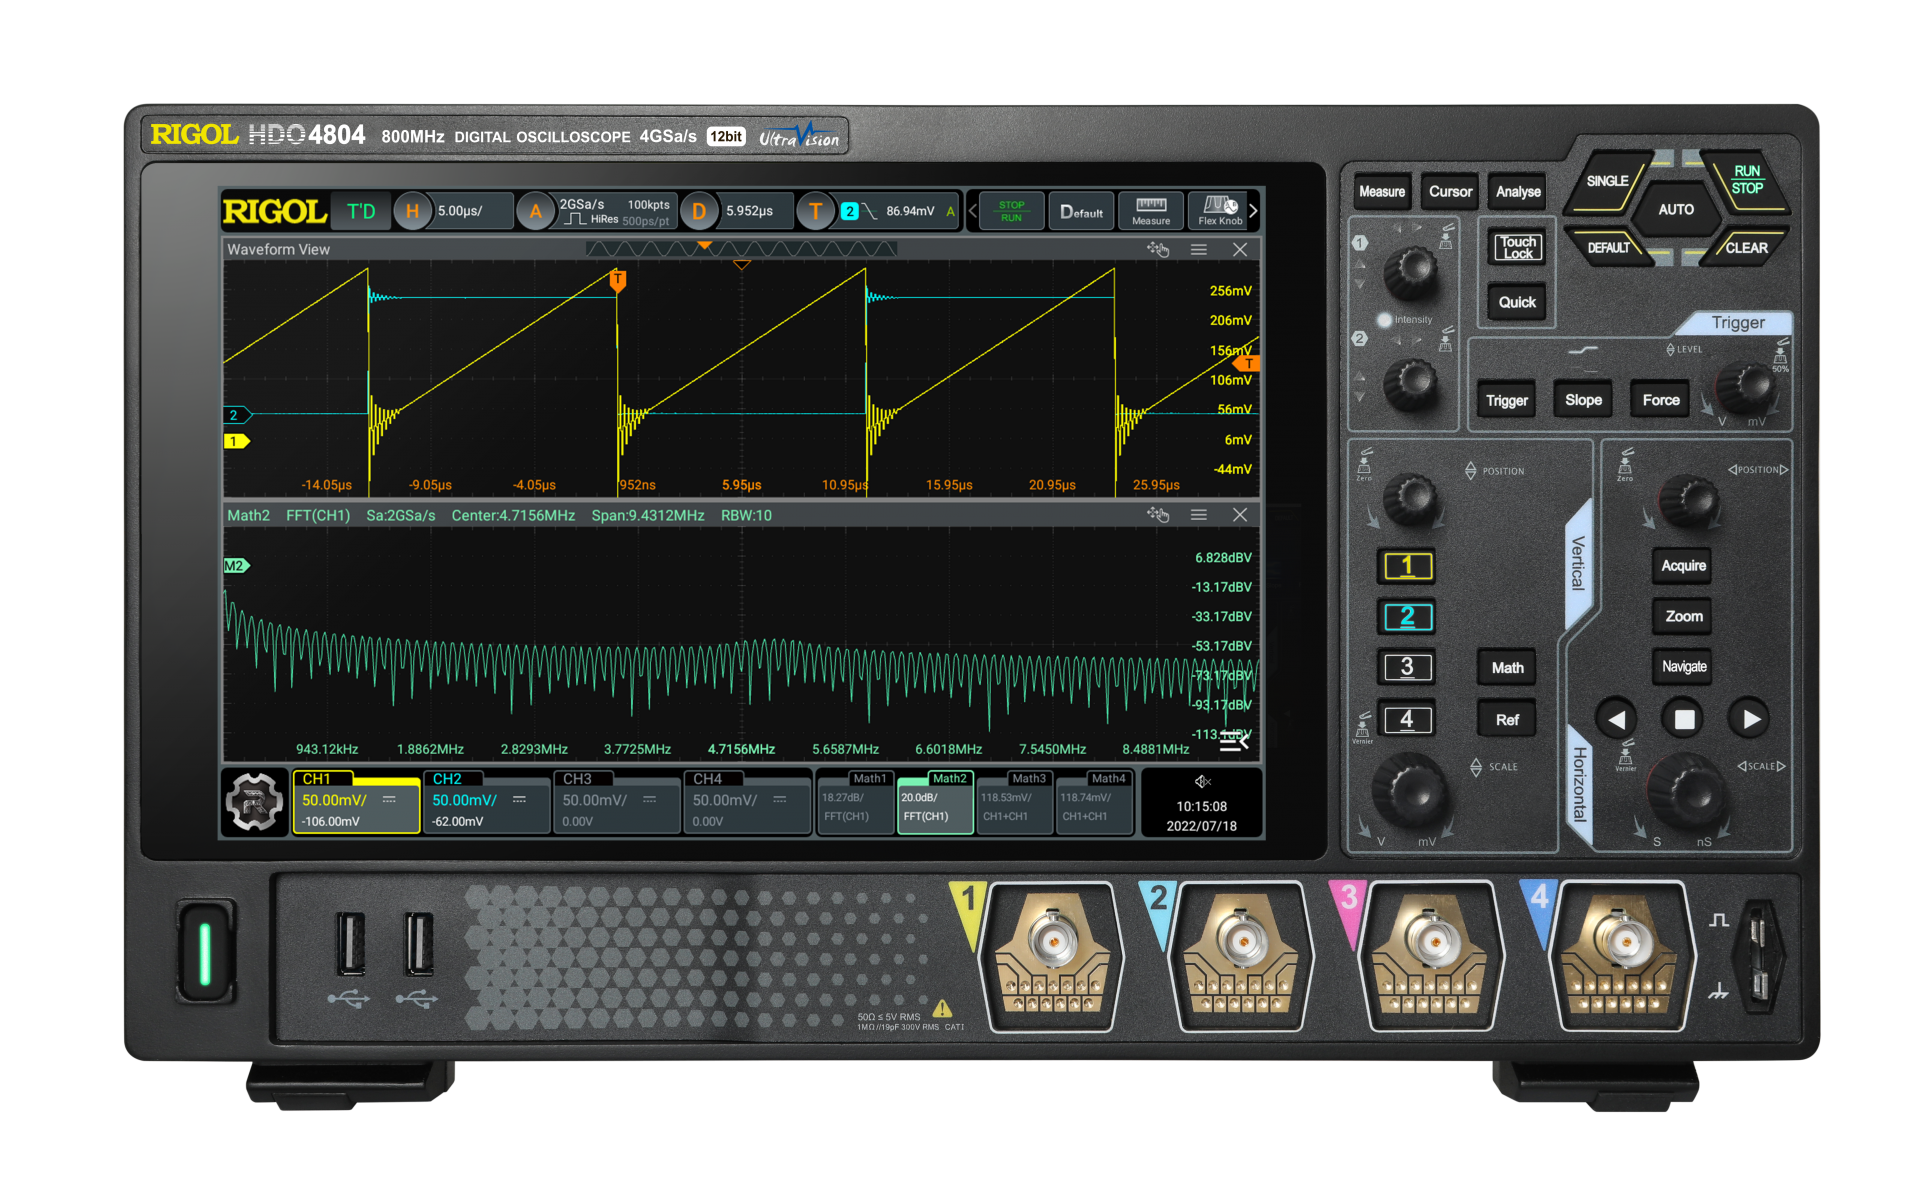Viewport: 1920px width, 1202px height.
Task: Click the H horizontal timebase circle icon
Action: [x=412, y=211]
